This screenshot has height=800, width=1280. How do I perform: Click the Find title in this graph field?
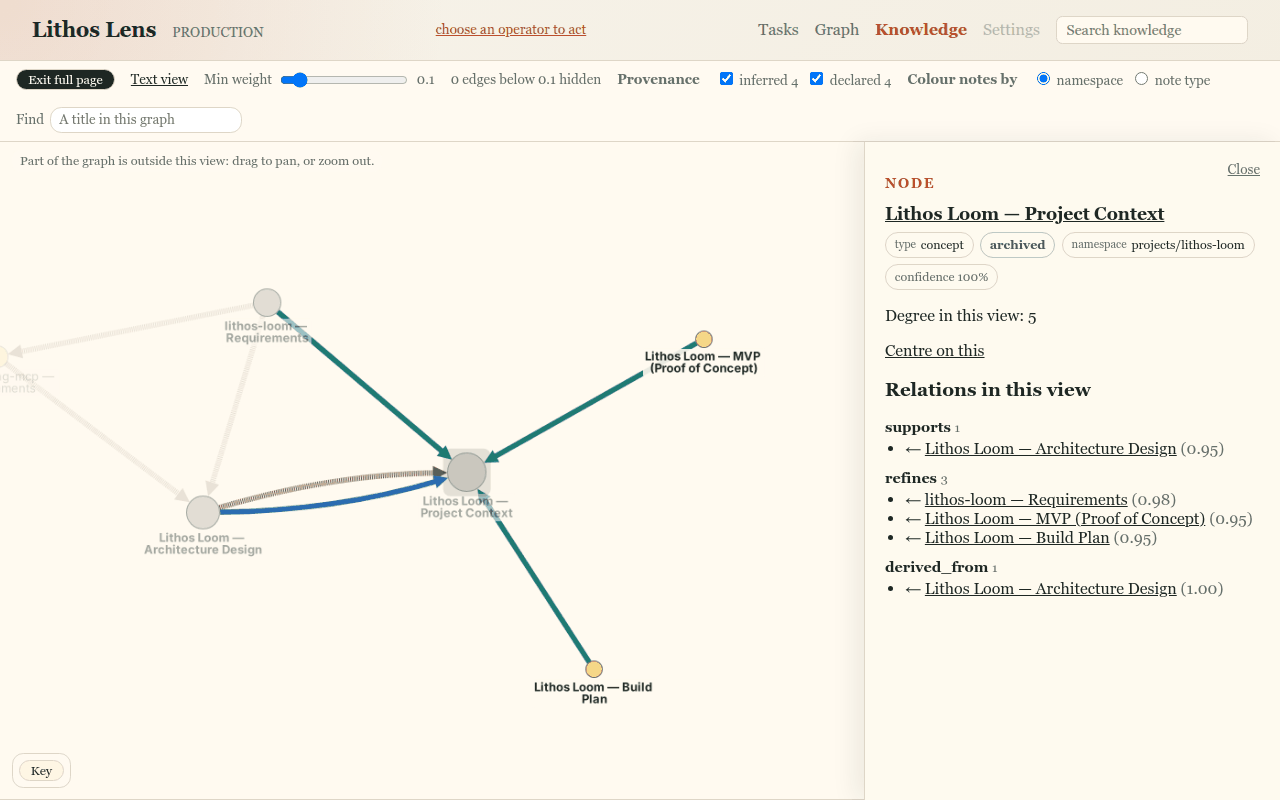pyautogui.click(x=146, y=120)
